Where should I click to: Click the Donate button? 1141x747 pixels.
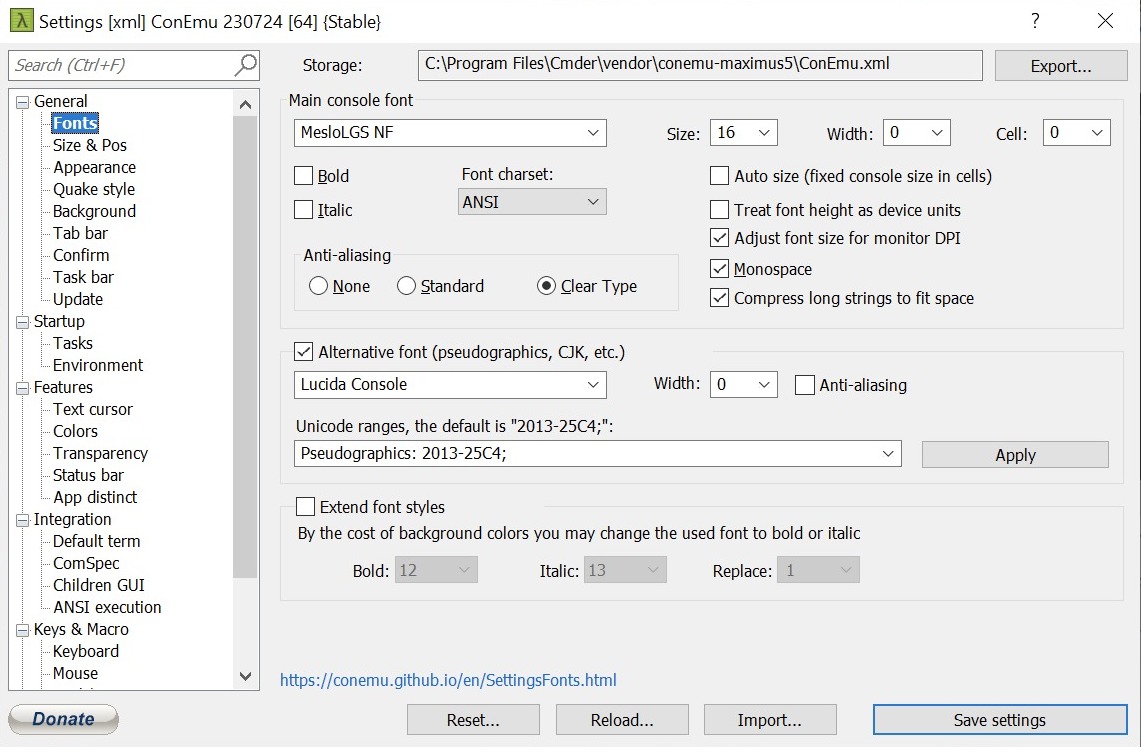tap(63, 719)
